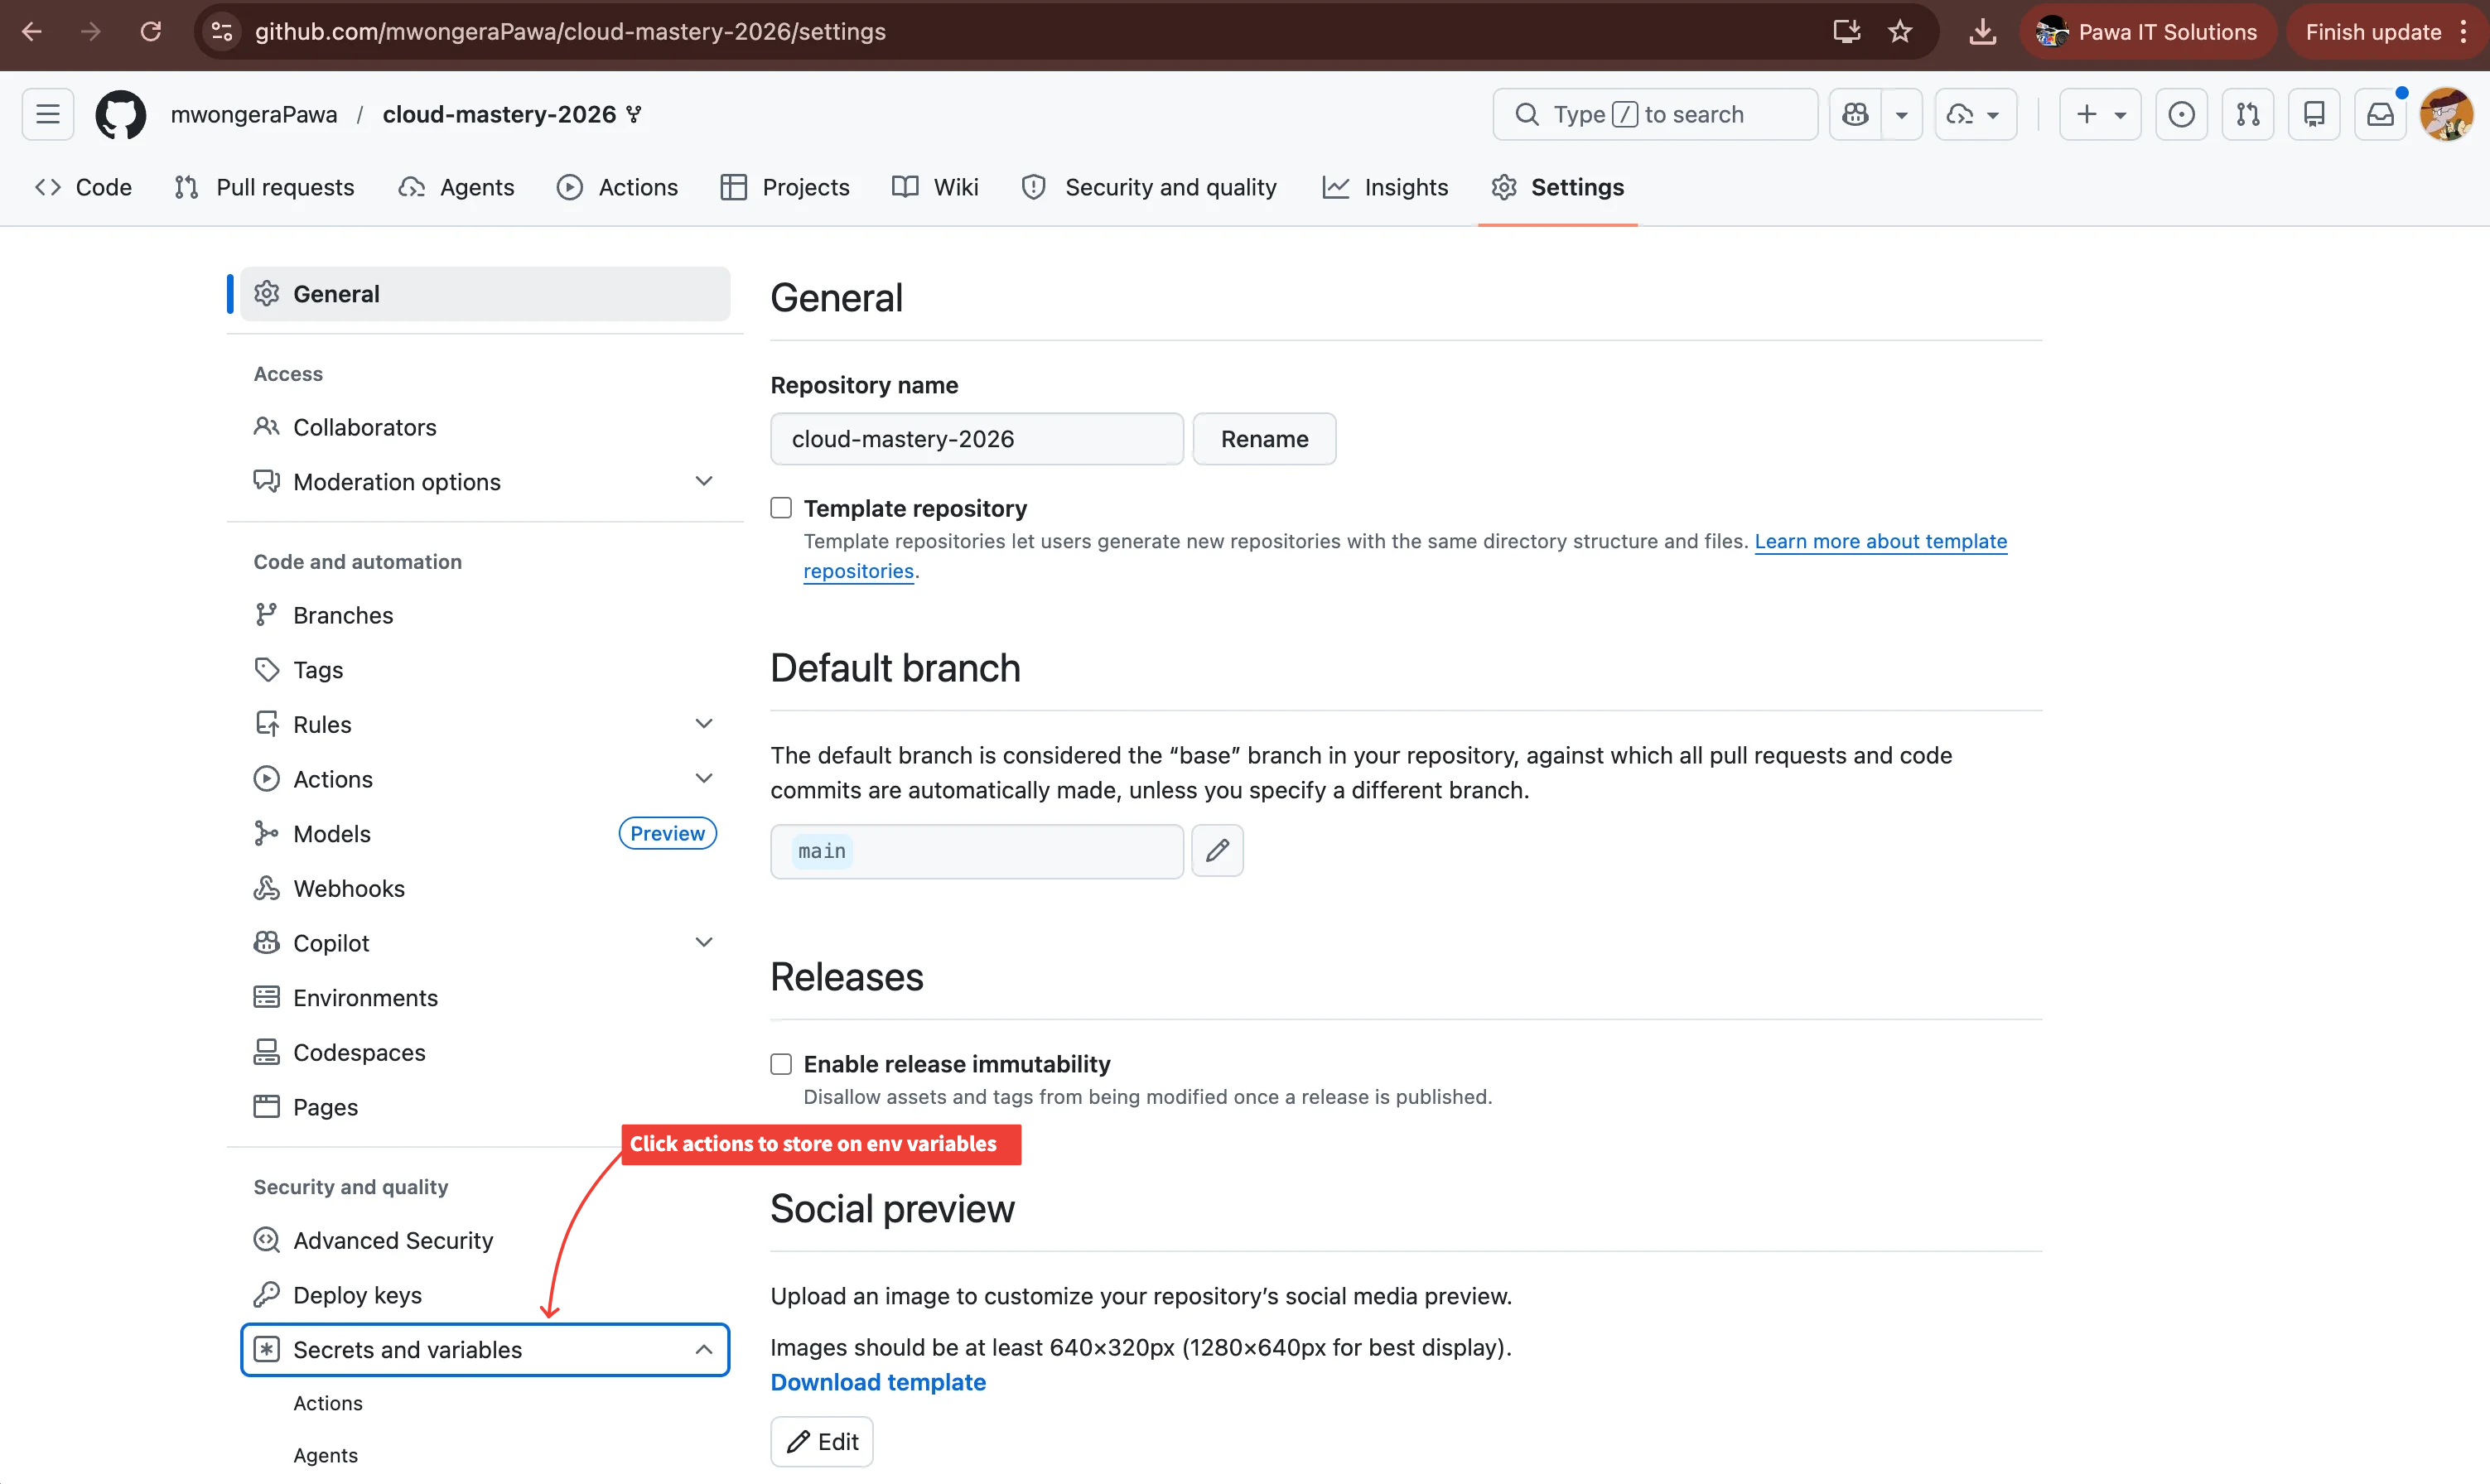Expand the sidebar Actions settings chevron

704,778
